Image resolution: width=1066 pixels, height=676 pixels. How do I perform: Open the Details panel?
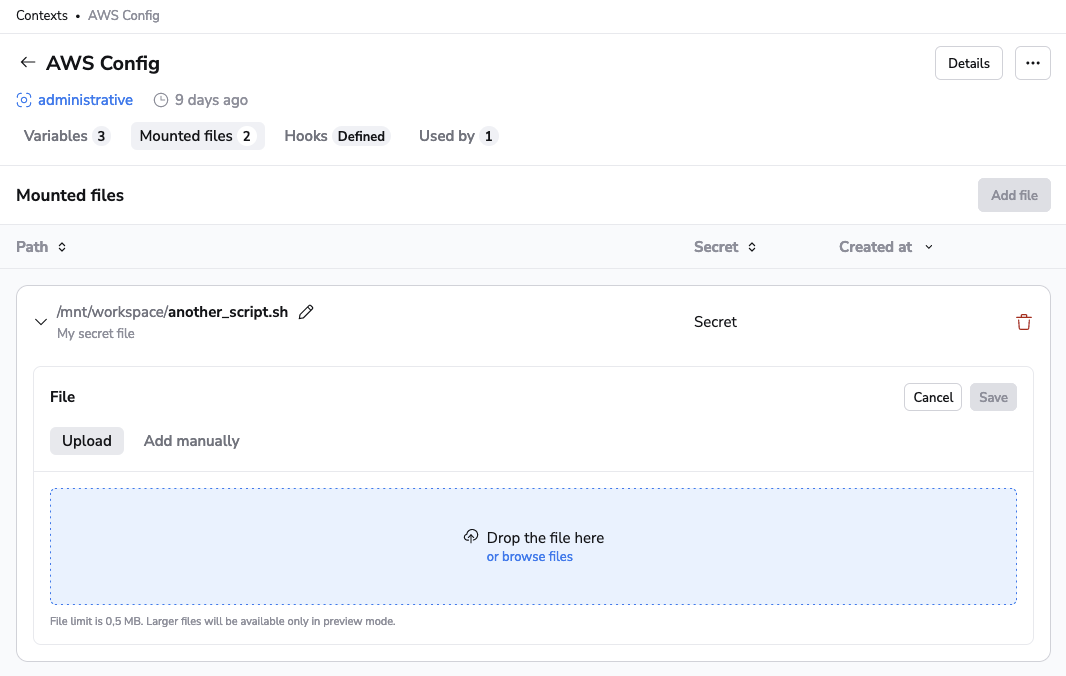(x=969, y=63)
